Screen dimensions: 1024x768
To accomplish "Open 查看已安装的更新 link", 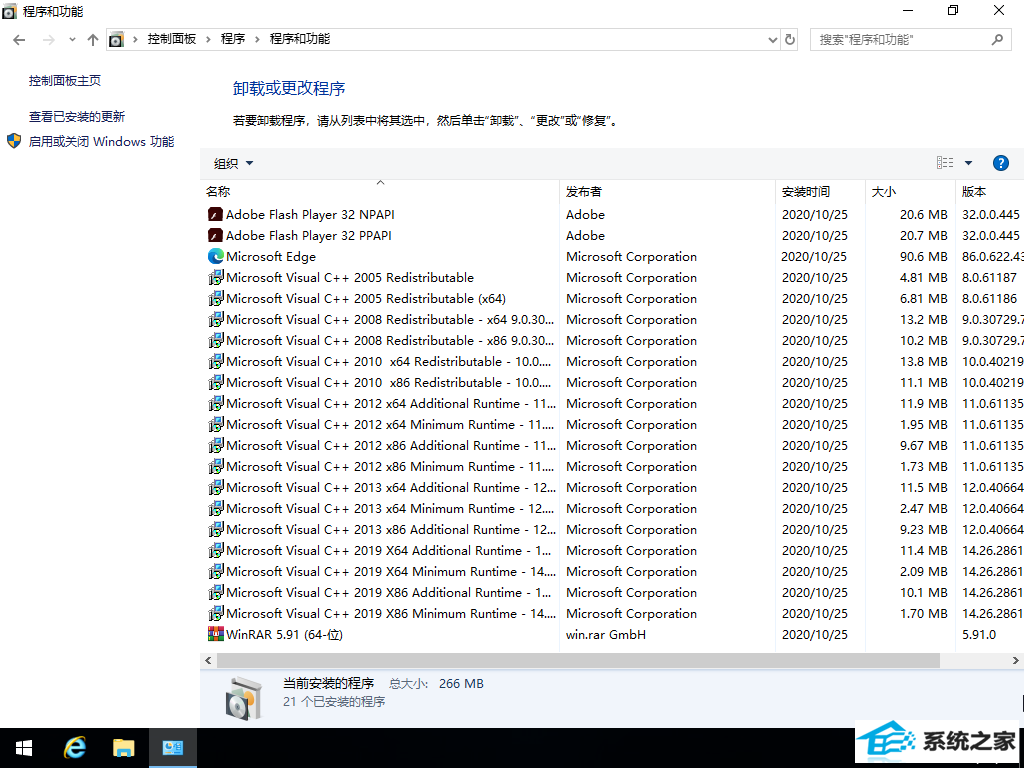I will click(77, 116).
